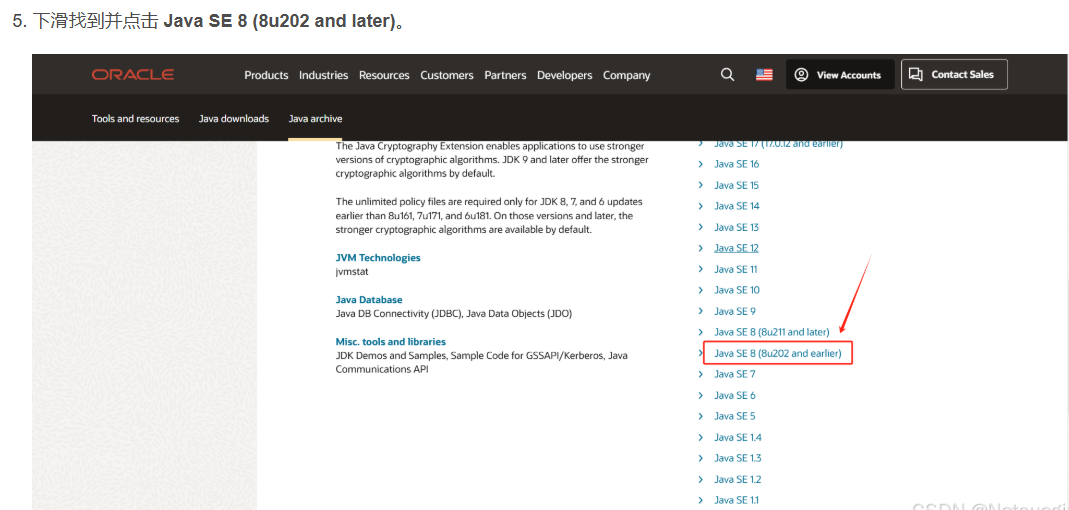This screenshot has width=1069, height=510.
Task: Open the Java SE 9 link
Action: click(735, 311)
